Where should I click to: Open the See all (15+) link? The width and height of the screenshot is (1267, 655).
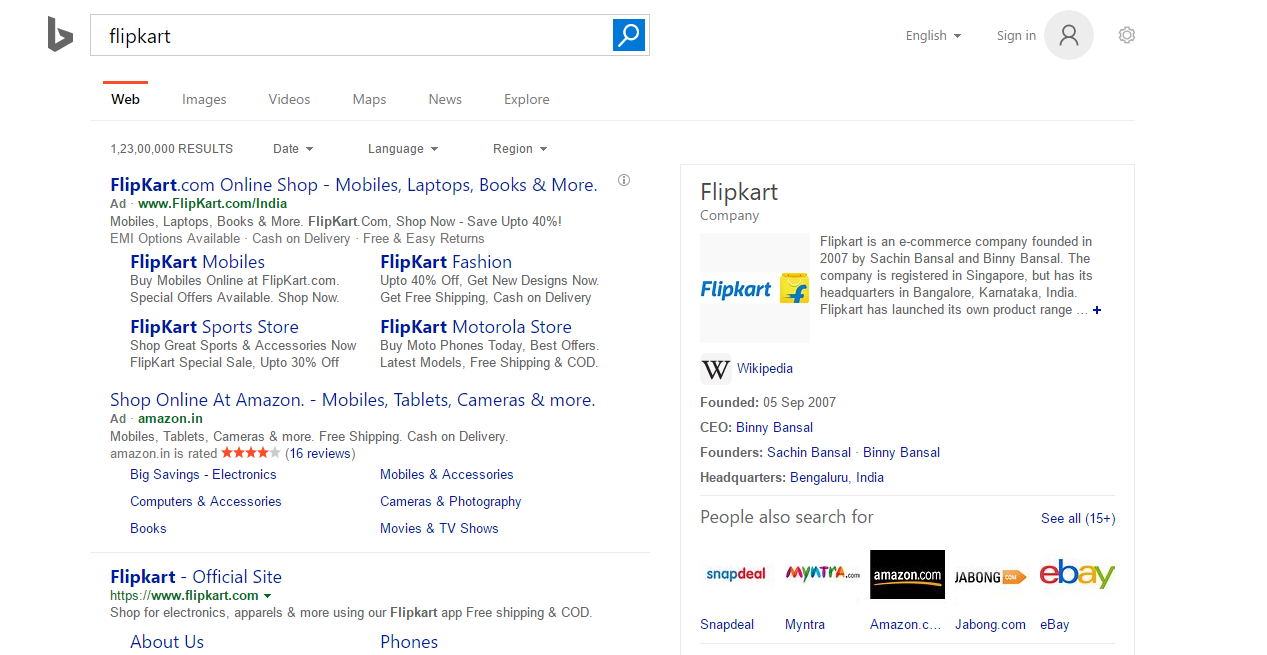point(1077,518)
